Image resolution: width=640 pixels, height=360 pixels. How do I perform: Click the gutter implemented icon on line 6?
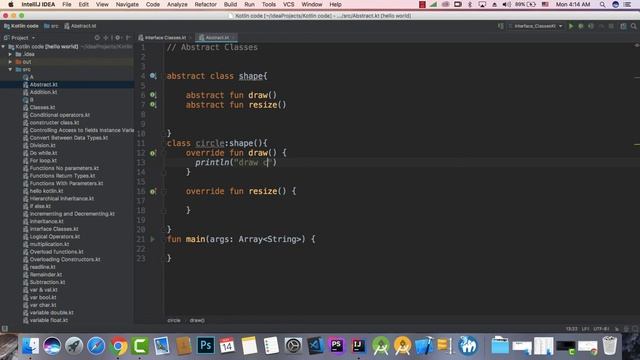tap(153, 95)
